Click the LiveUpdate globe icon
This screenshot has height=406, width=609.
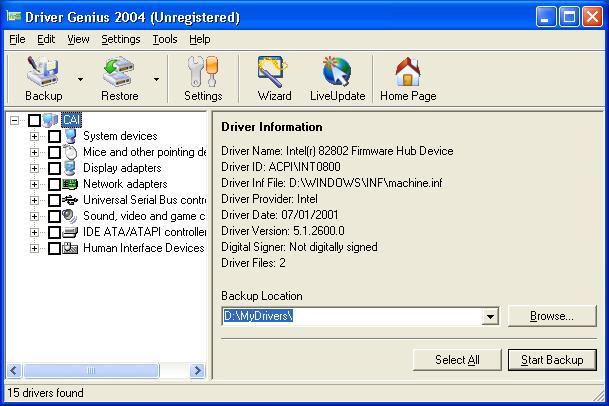click(337, 71)
